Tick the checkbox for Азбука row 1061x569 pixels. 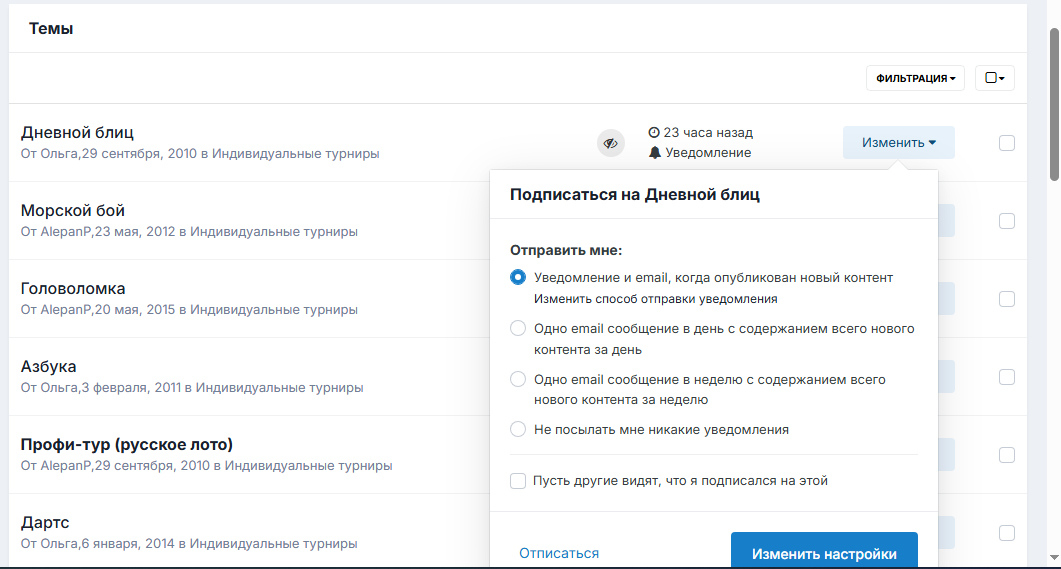[1007, 377]
